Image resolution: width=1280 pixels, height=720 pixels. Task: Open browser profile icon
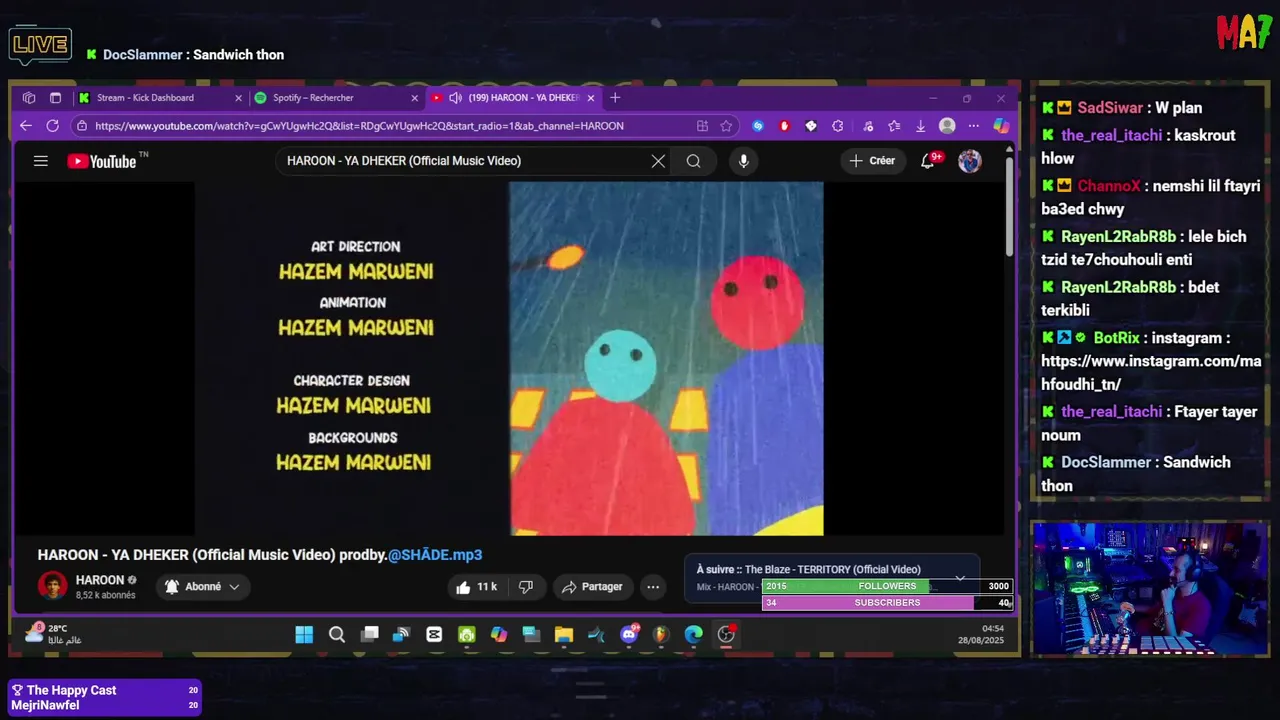coord(947,126)
